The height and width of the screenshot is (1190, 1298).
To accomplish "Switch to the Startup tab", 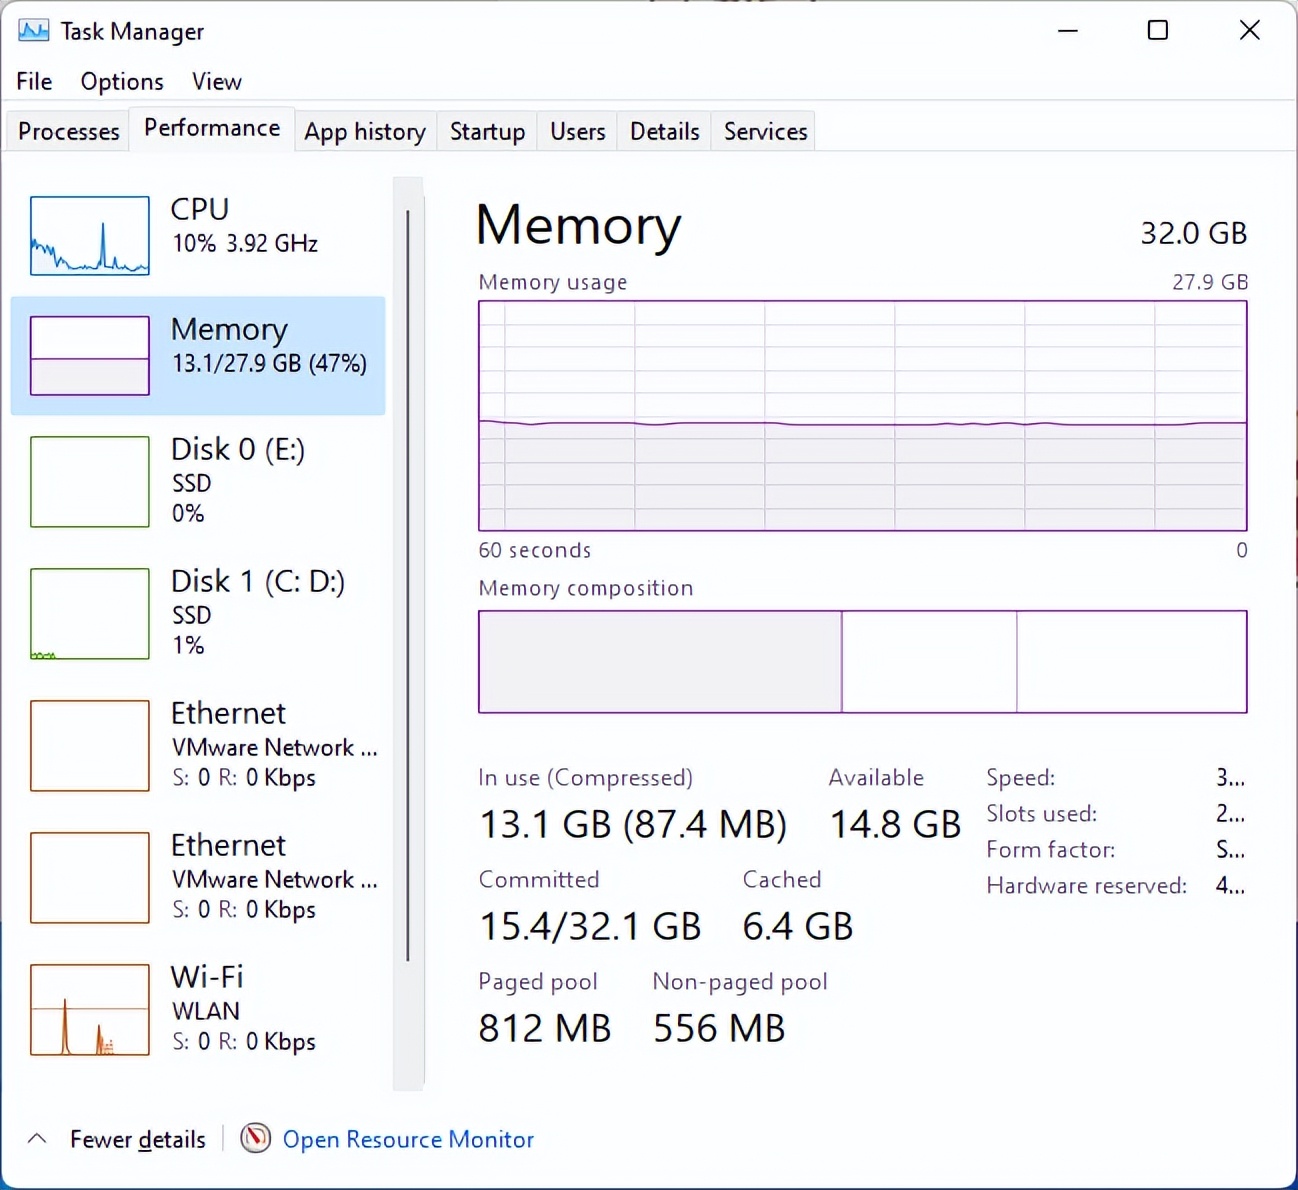I will [x=487, y=132].
